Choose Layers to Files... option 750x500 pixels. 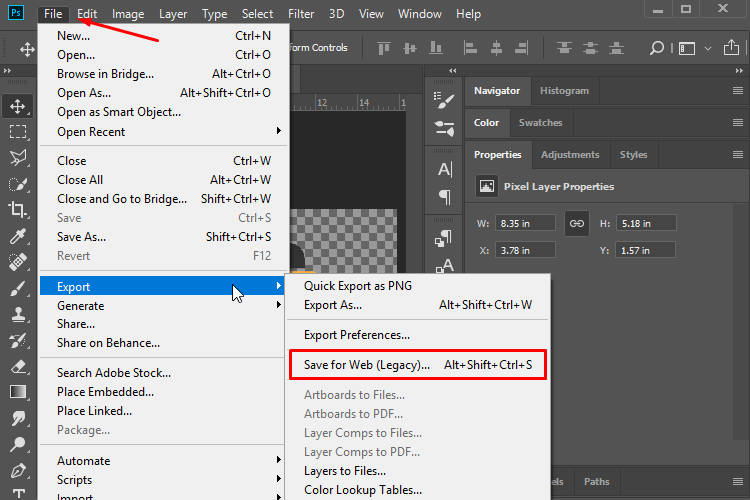418,471
